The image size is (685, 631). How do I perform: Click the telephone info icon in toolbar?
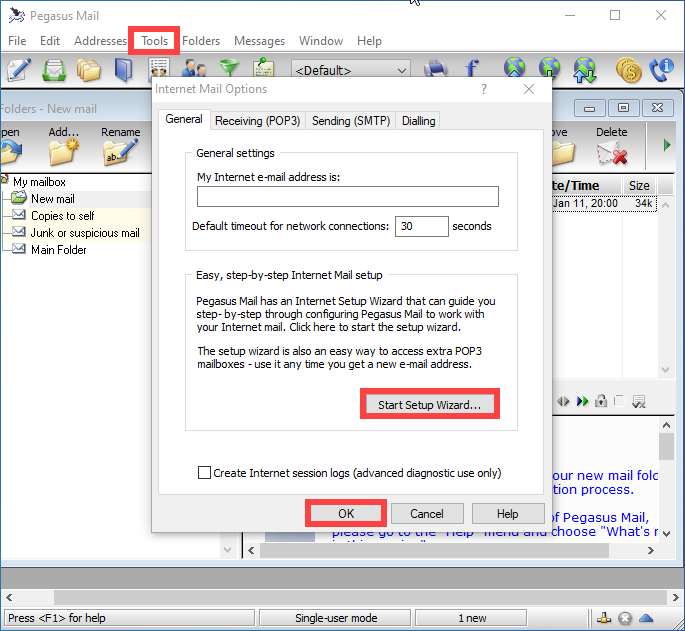[x=661, y=70]
